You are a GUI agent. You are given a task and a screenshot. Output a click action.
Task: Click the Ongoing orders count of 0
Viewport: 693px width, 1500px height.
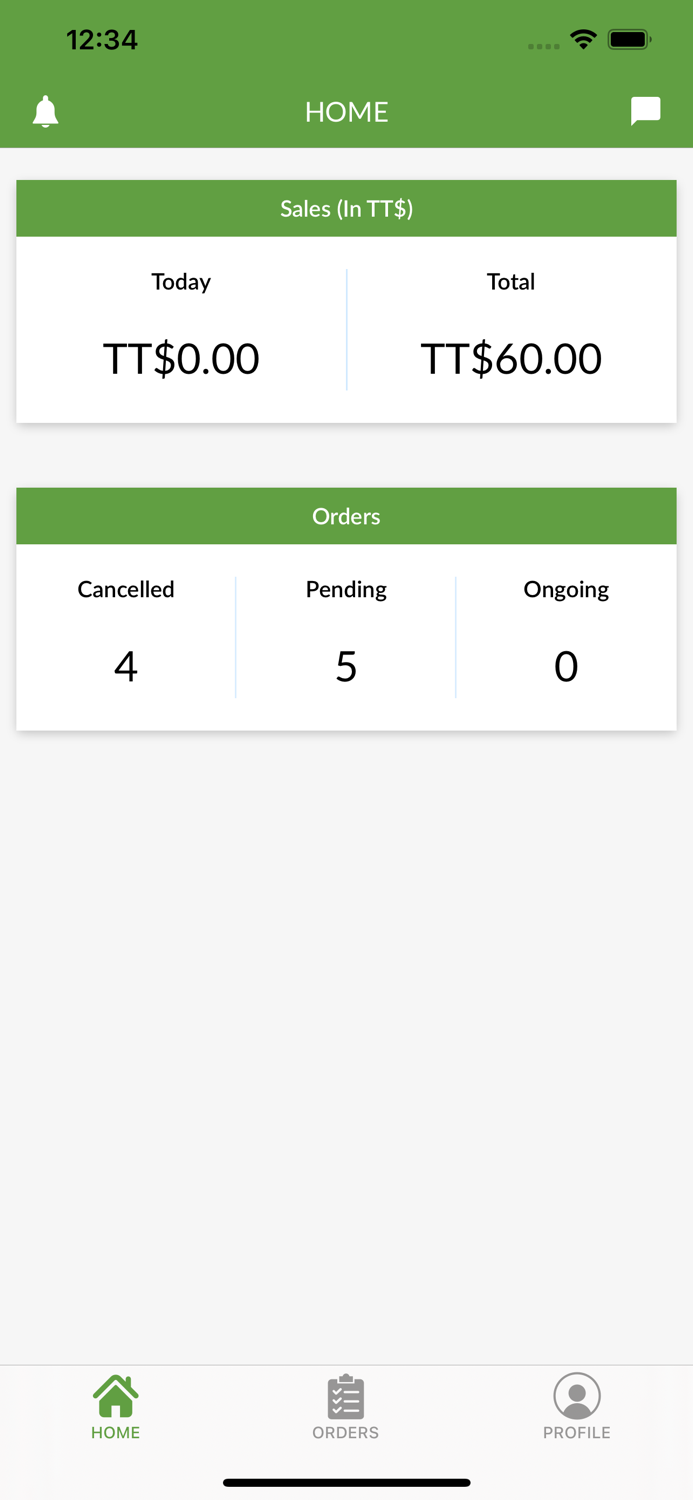[x=566, y=665]
